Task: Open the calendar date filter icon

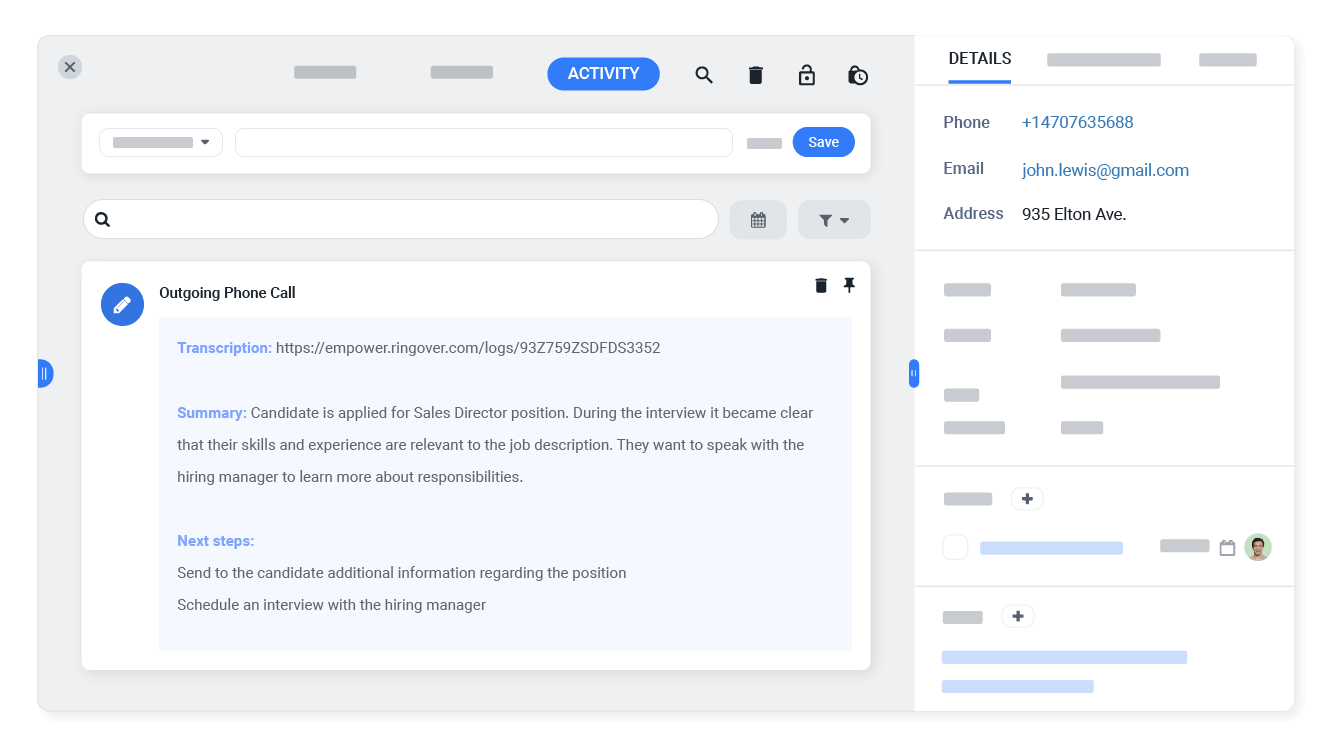Action: (758, 219)
